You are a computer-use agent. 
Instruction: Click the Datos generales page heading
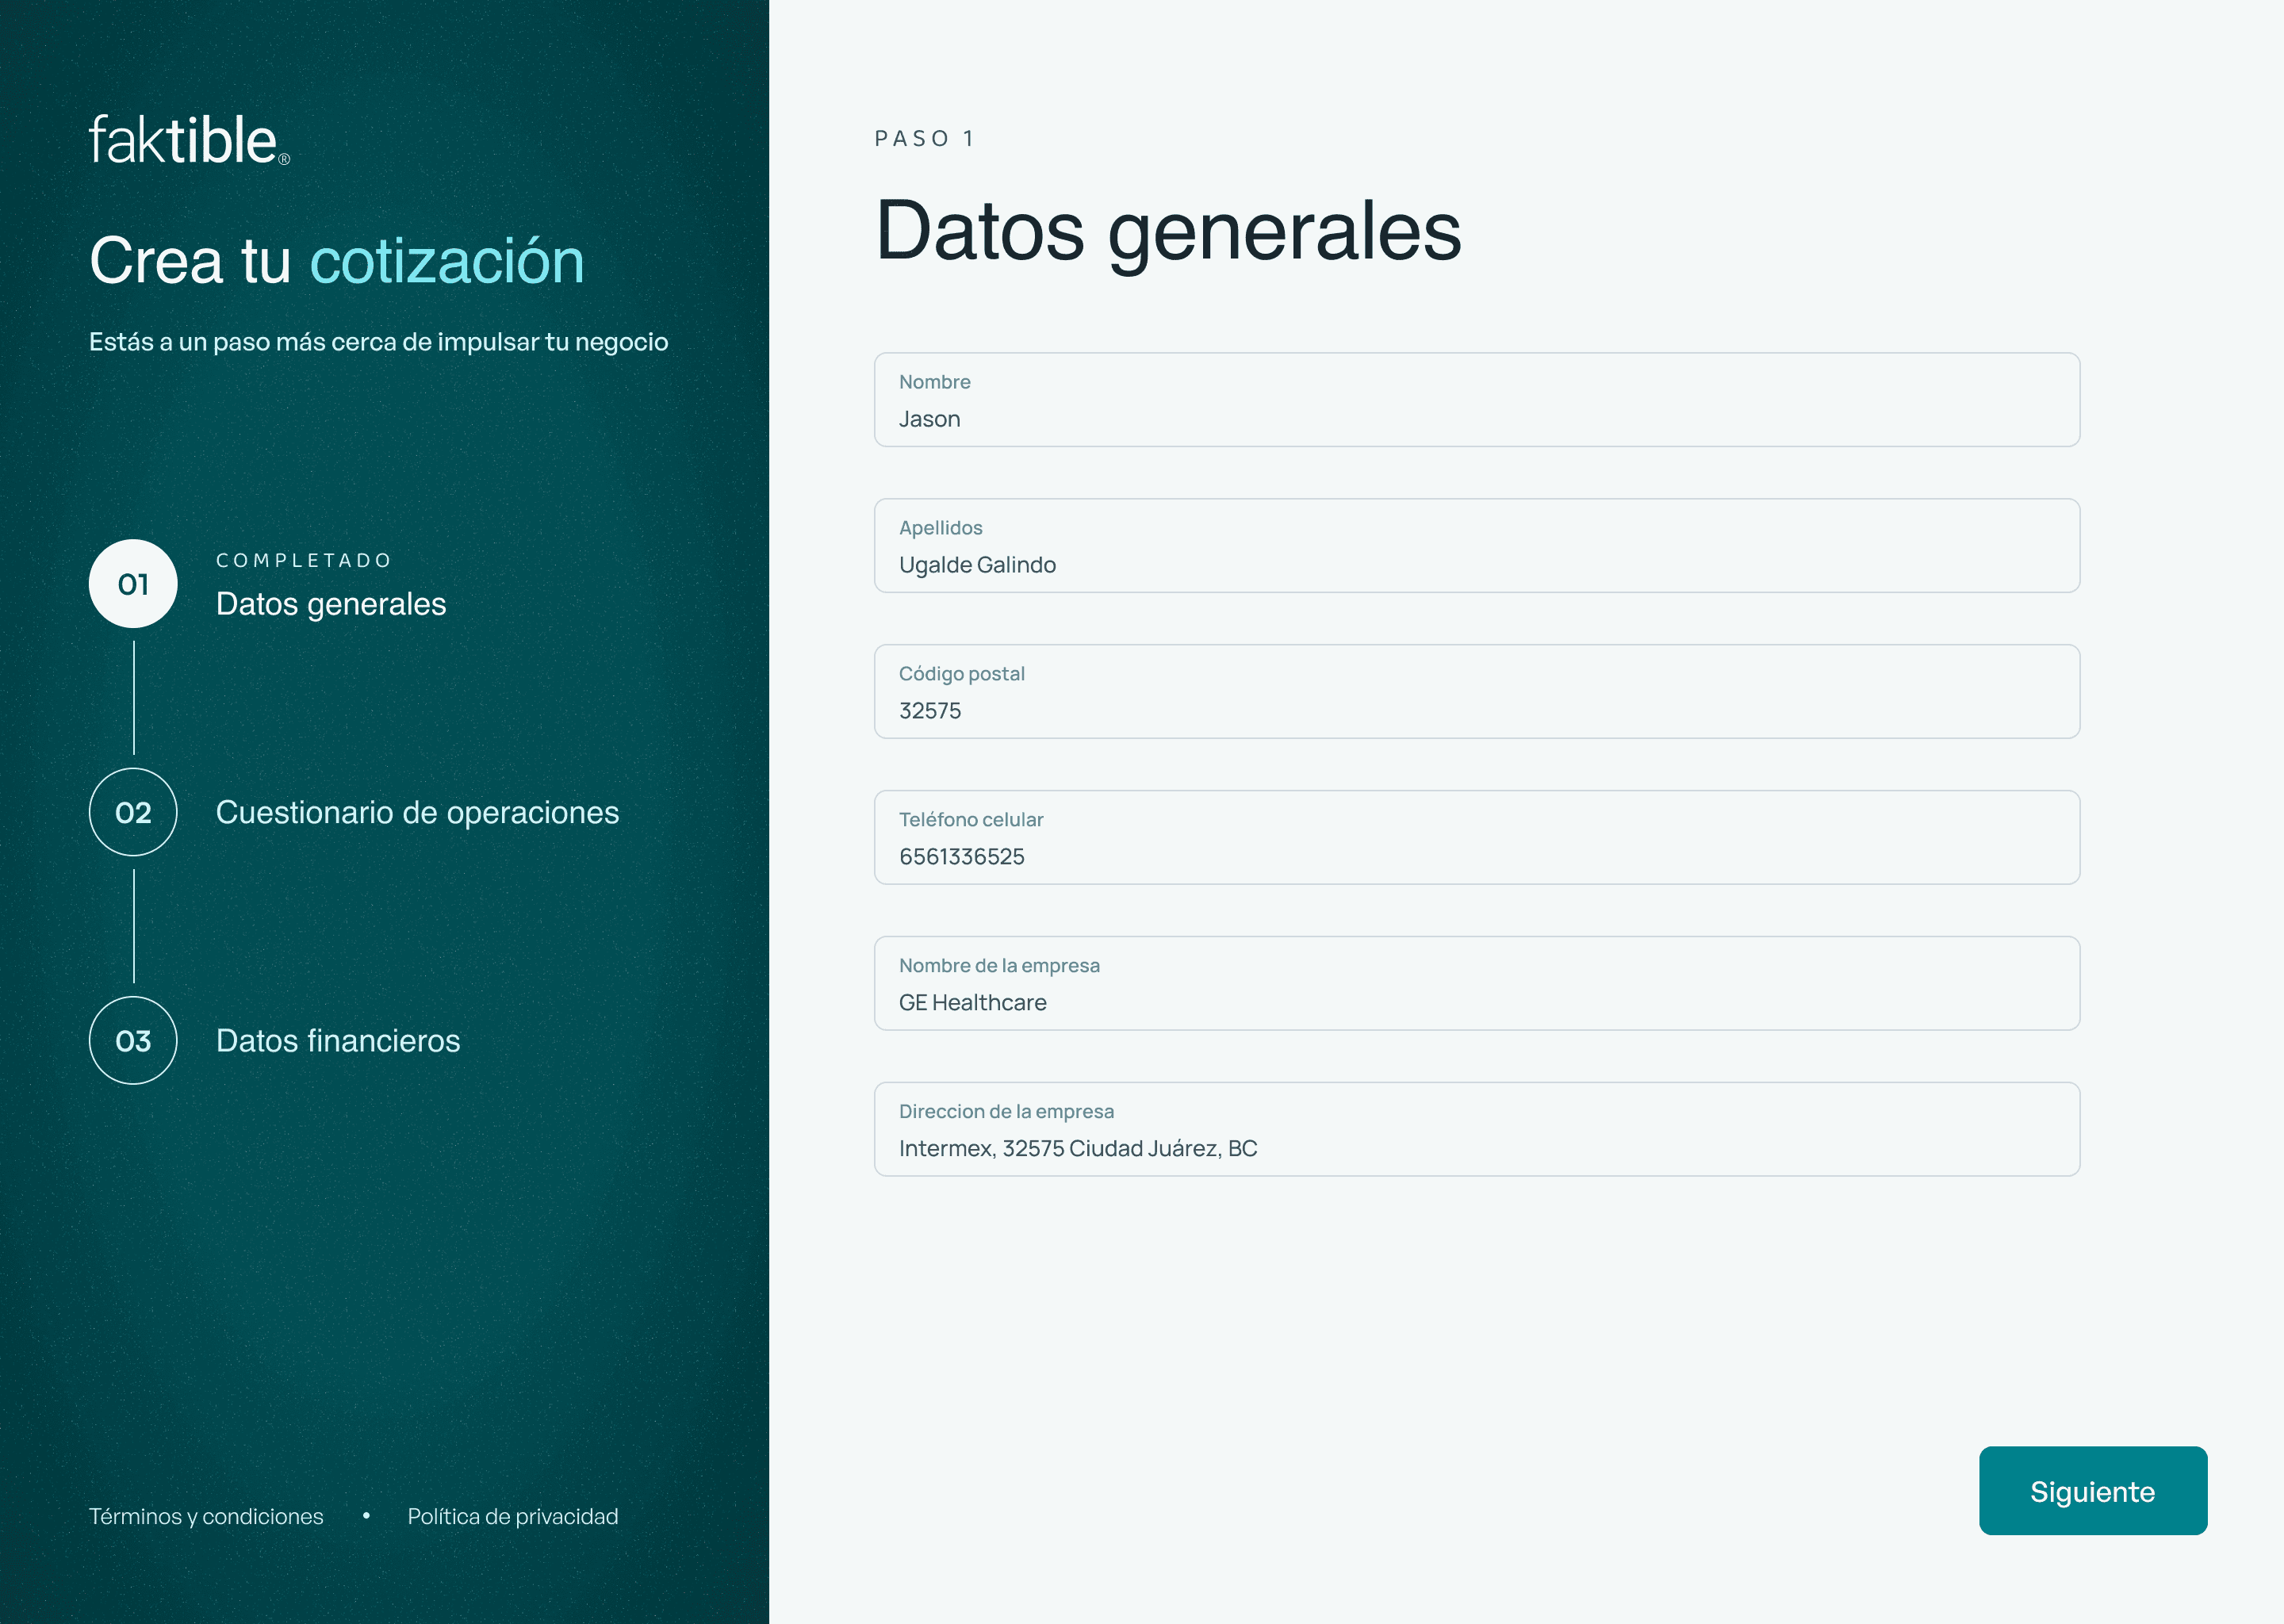coord(1168,232)
